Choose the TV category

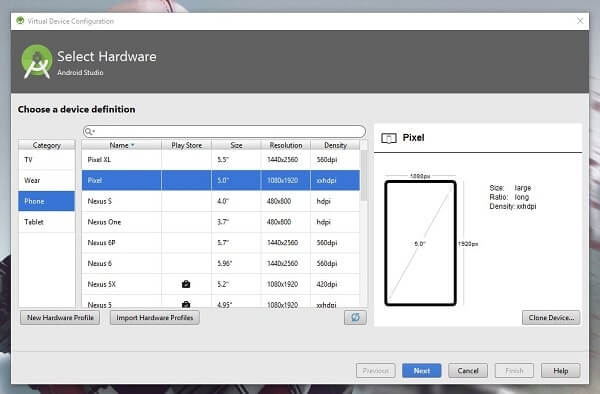[x=47, y=160]
